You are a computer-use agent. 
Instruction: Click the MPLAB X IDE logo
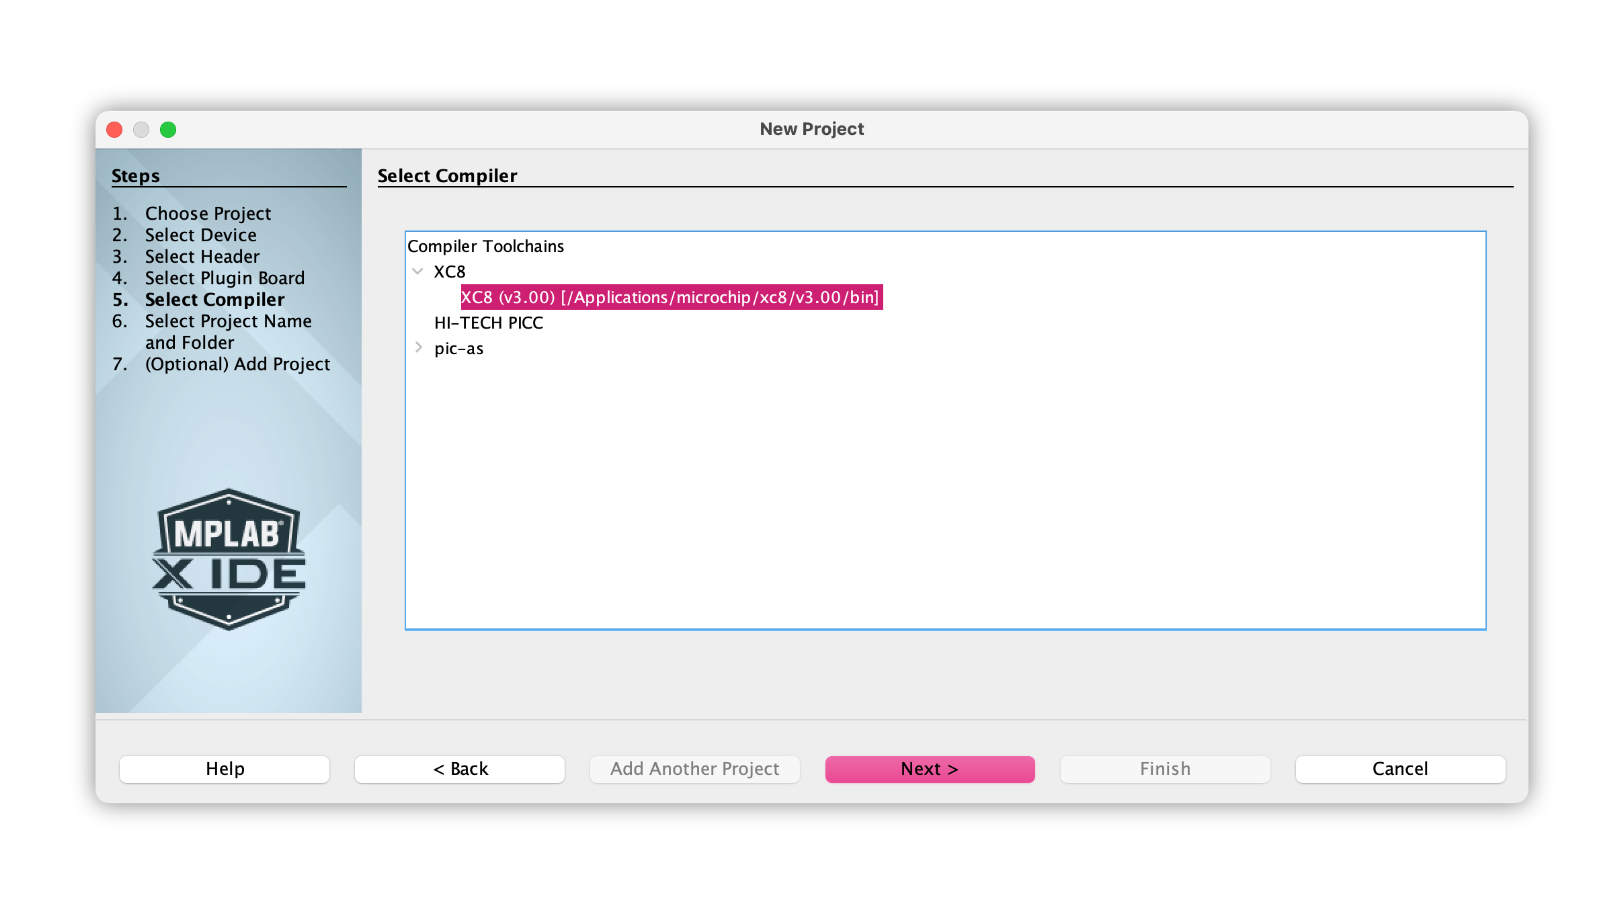pyautogui.click(x=229, y=559)
